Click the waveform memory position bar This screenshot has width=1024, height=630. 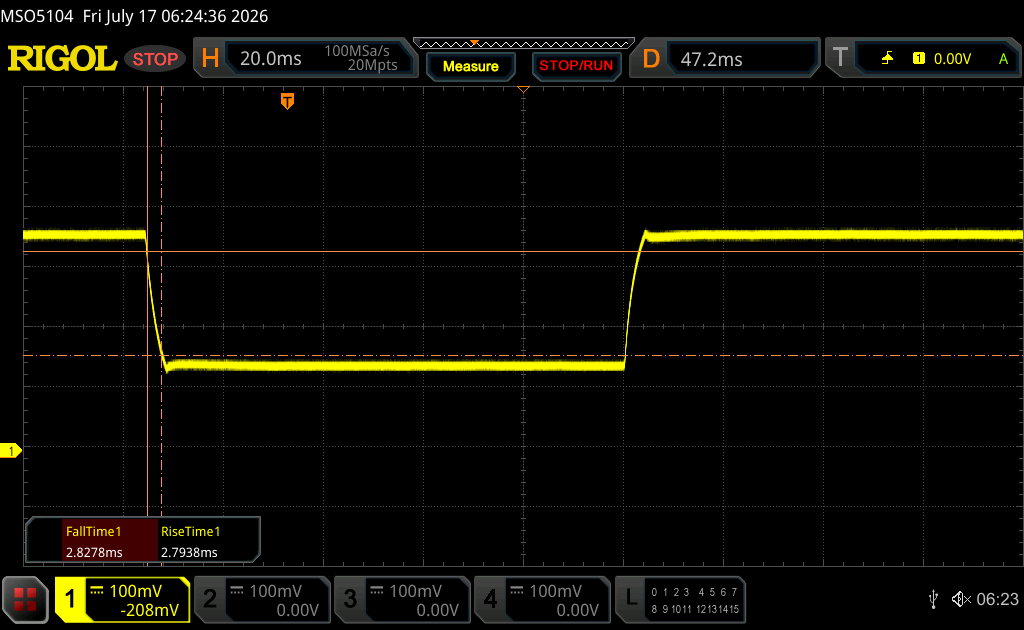(524, 44)
